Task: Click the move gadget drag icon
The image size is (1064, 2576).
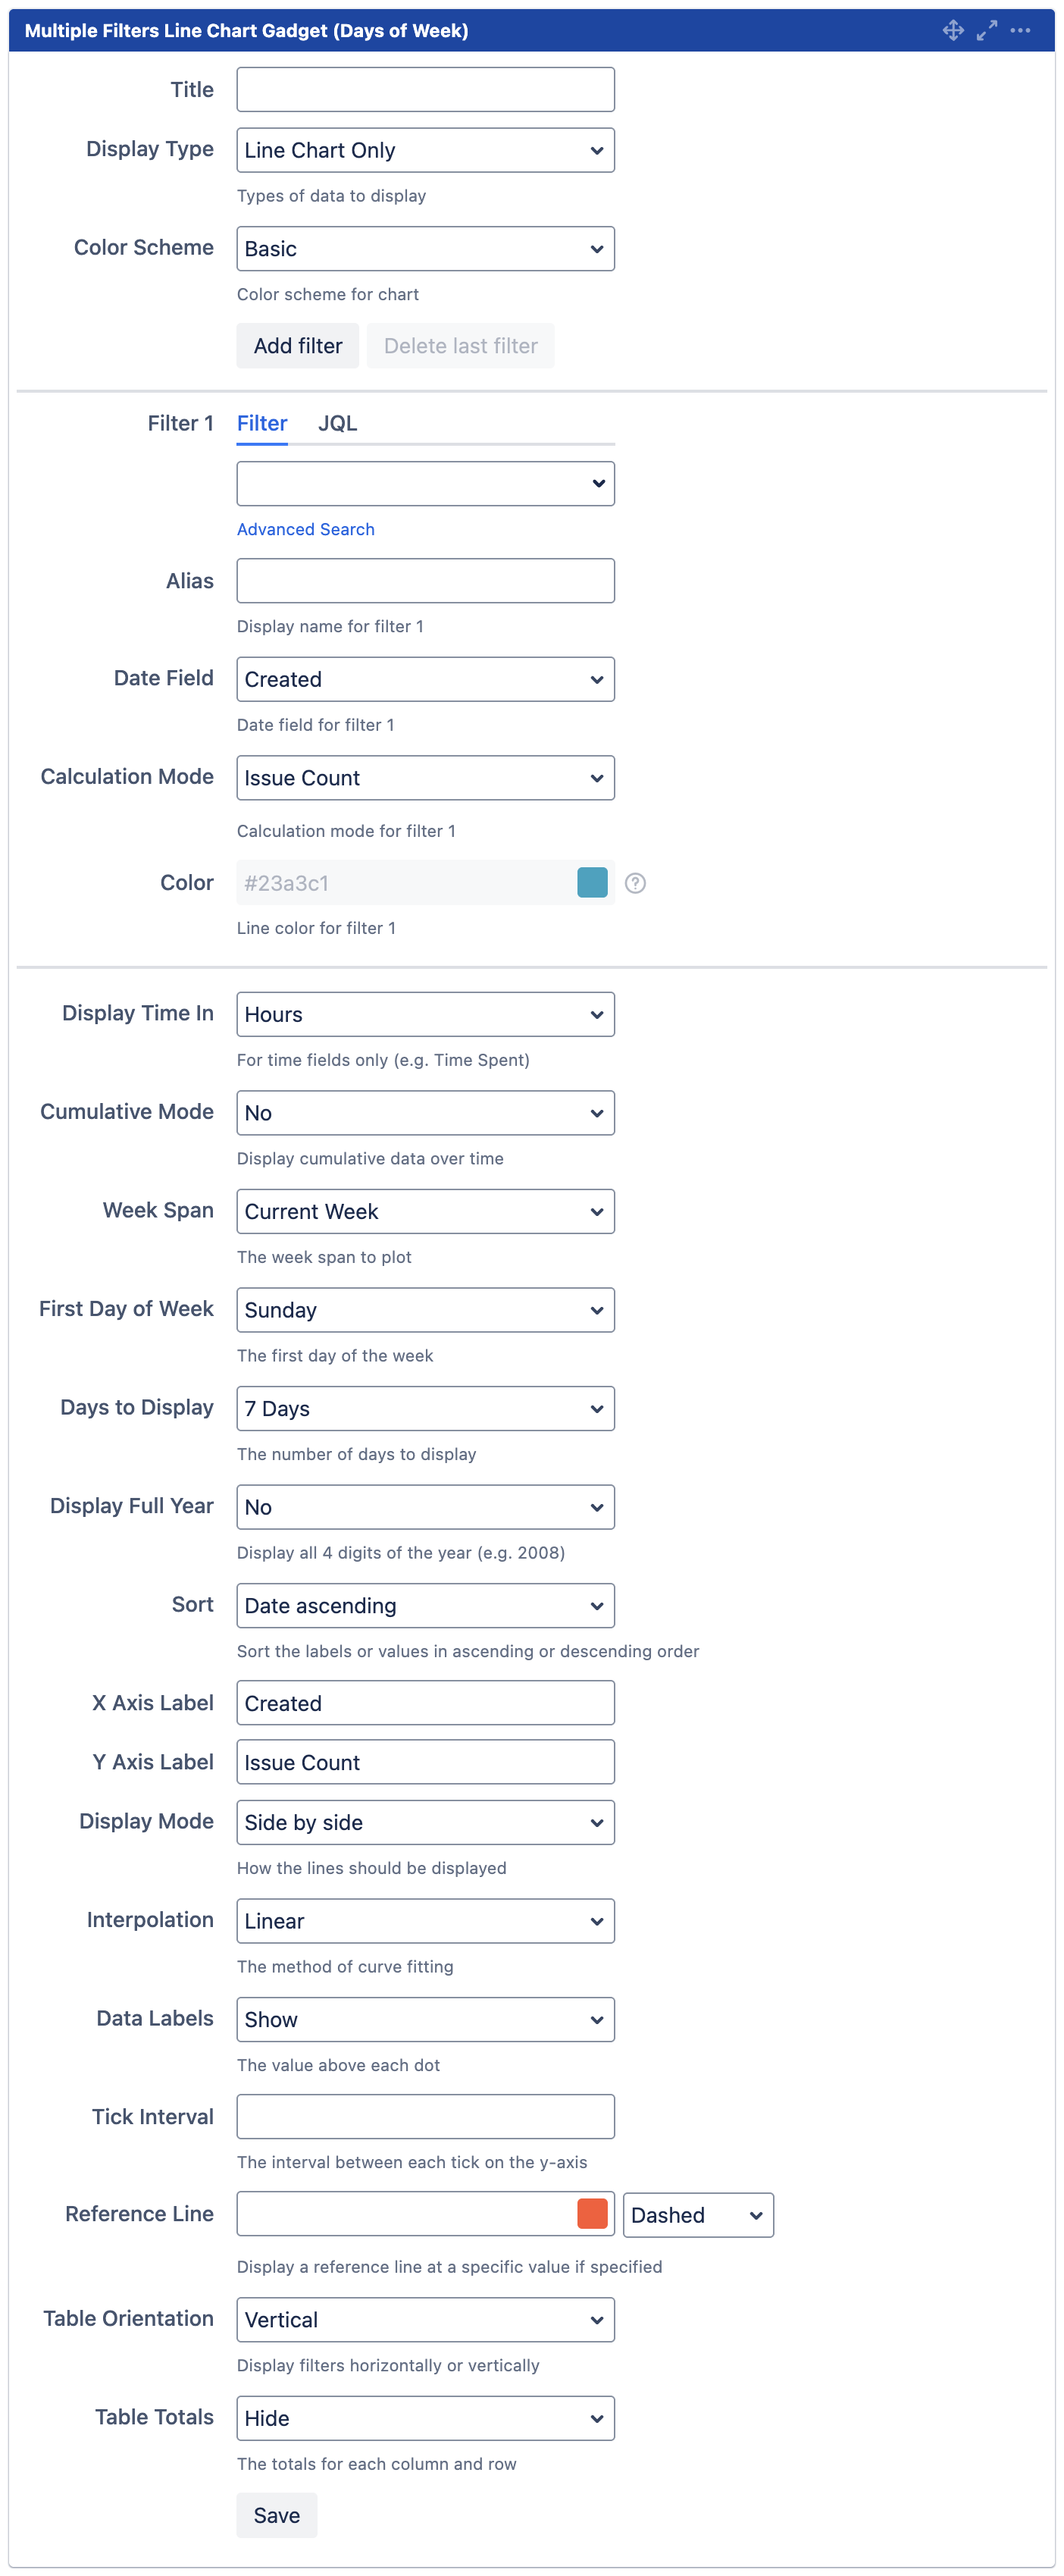Action: [953, 31]
